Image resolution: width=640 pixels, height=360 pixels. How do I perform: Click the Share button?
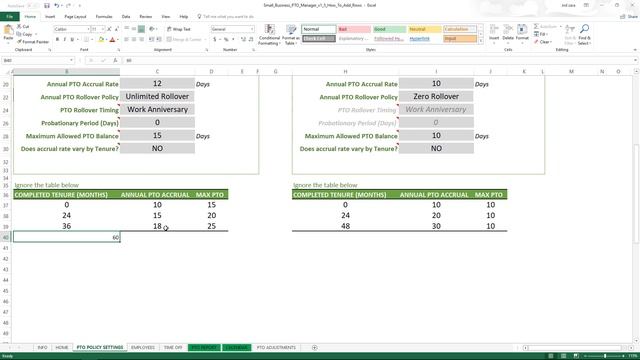tap(629, 17)
